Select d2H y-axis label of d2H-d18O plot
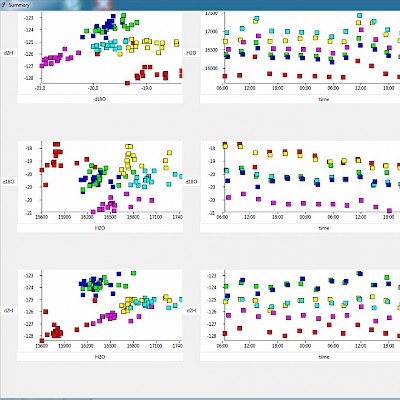The width and height of the screenshot is (400, 400). tap(8, 53)
